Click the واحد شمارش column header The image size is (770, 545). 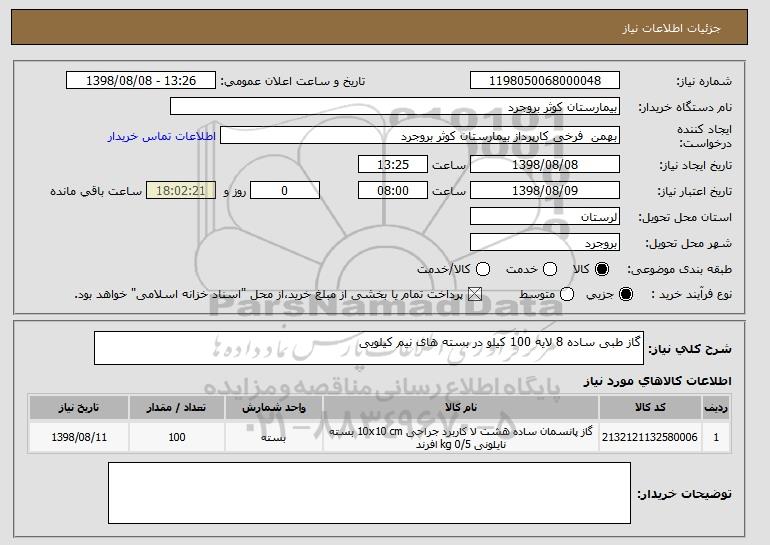click(x=274, y=408)
